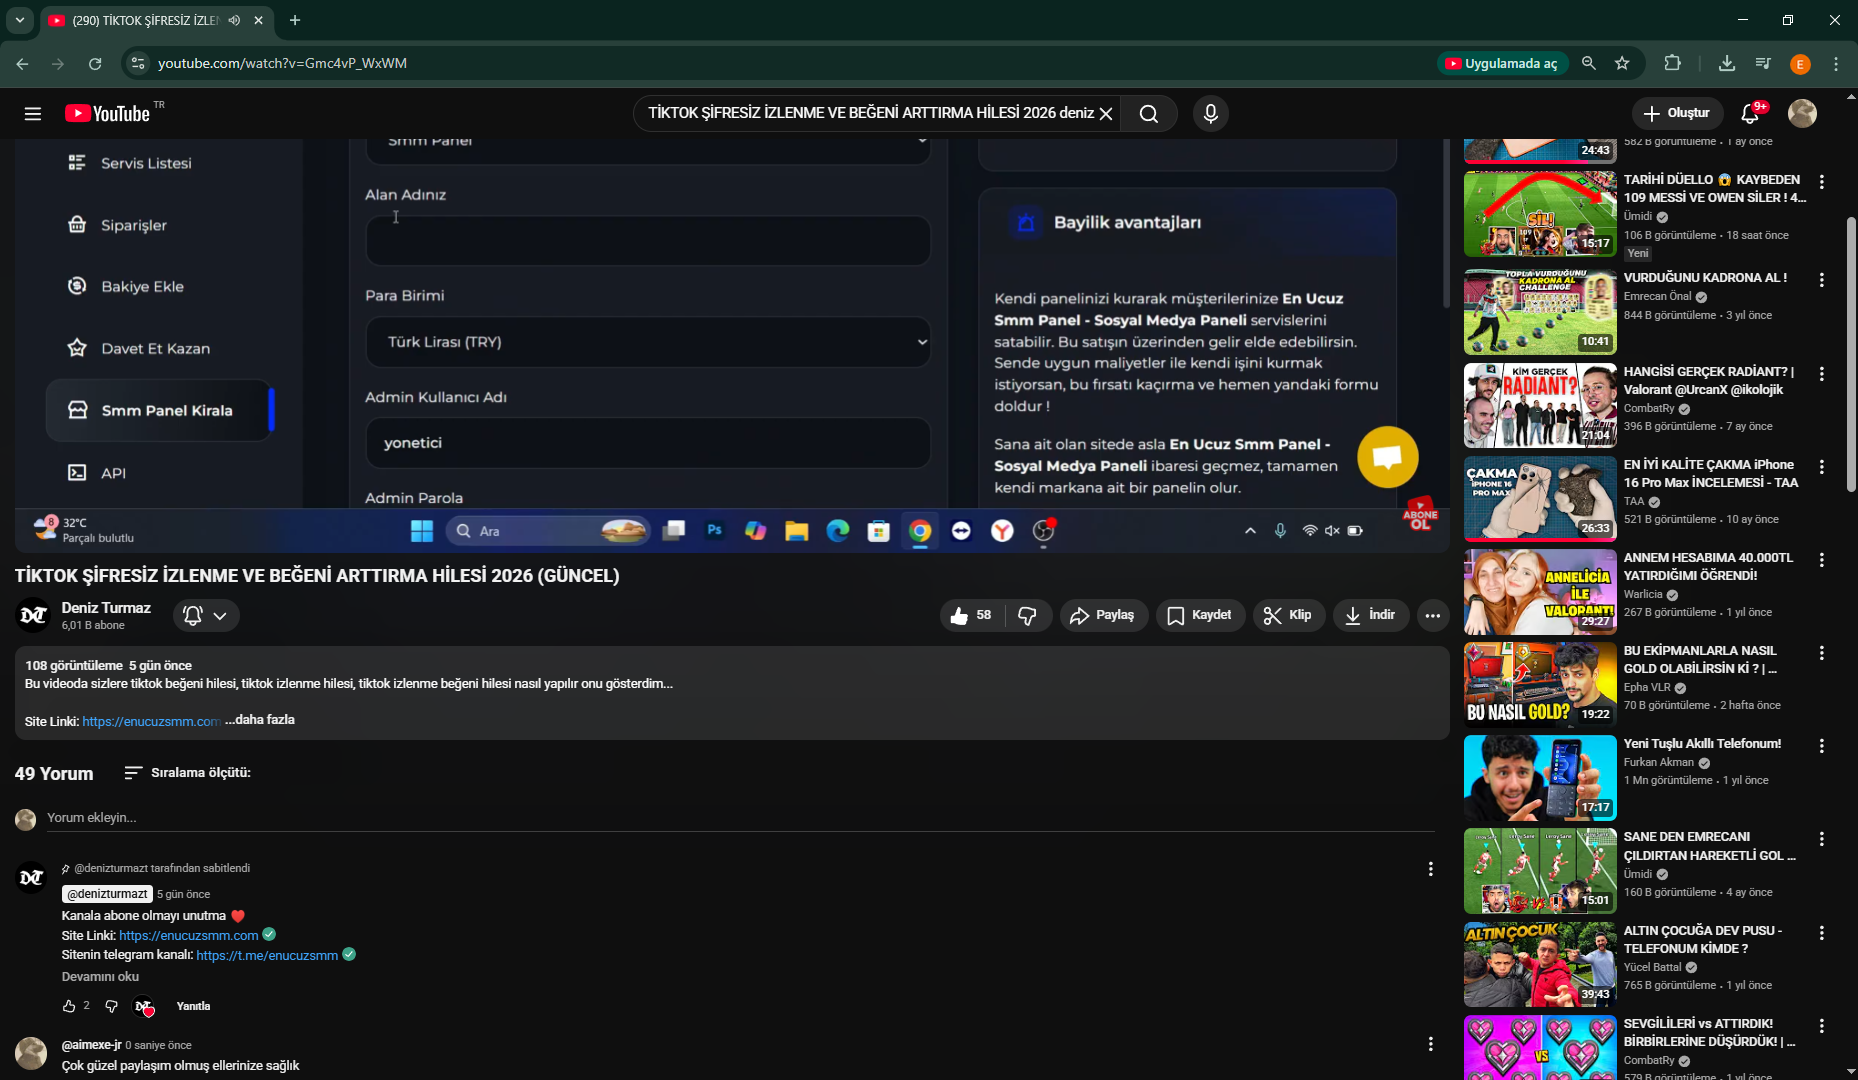Viewport: 1858px width, 1080px height.
Task: Like the video with thumbs up
Action: 971,615
